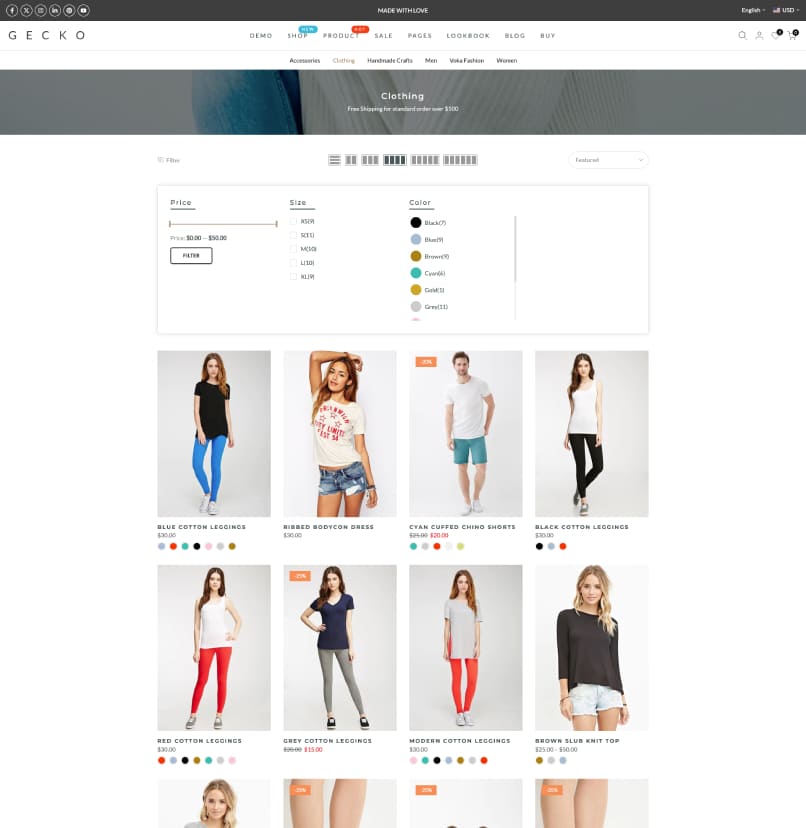The width and height of the screenshot is (806, 828).
Task: Open the Black Cotton Leggings product image
Action: pyautogui.click(x=592, y=434)
